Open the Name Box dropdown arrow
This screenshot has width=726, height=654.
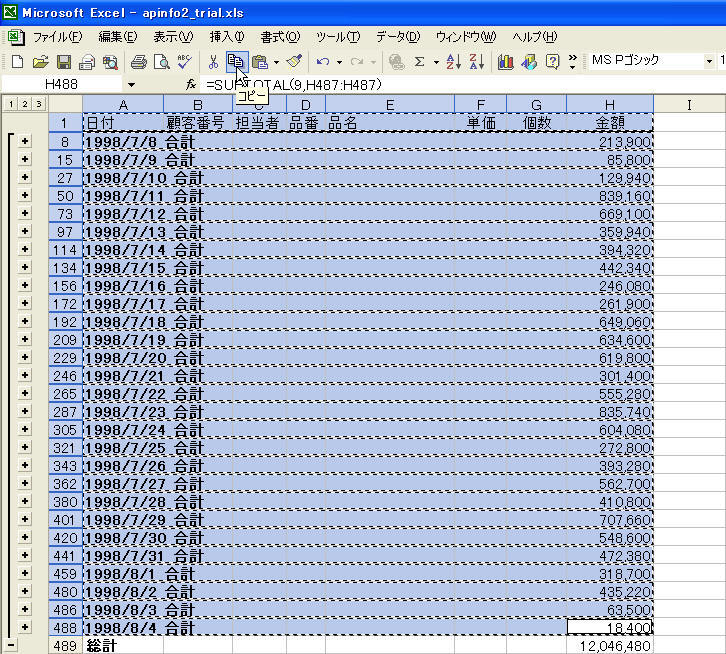pyautogui.click(x=130, y=85)
